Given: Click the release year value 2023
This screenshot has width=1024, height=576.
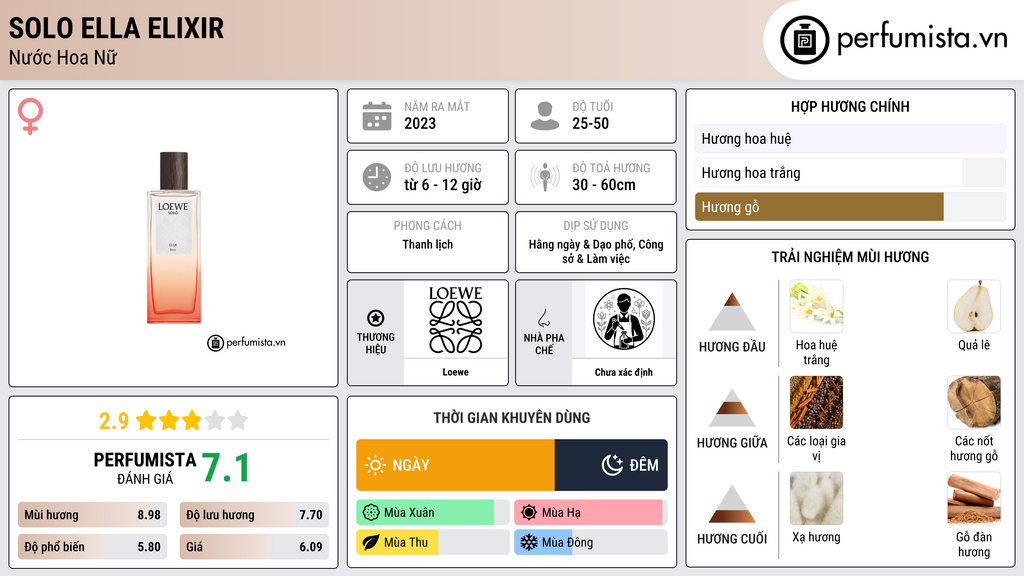Looking at the screenshot, I should pyautogui.click(x=420, y=123).
